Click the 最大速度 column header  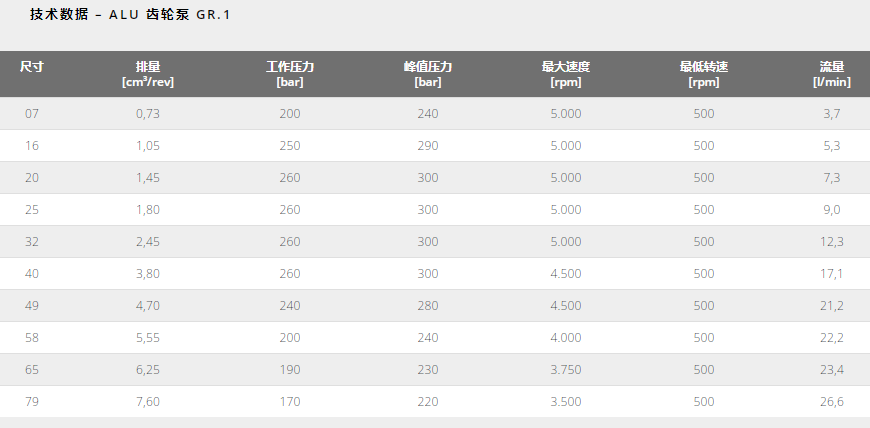[x=566, y=74]
